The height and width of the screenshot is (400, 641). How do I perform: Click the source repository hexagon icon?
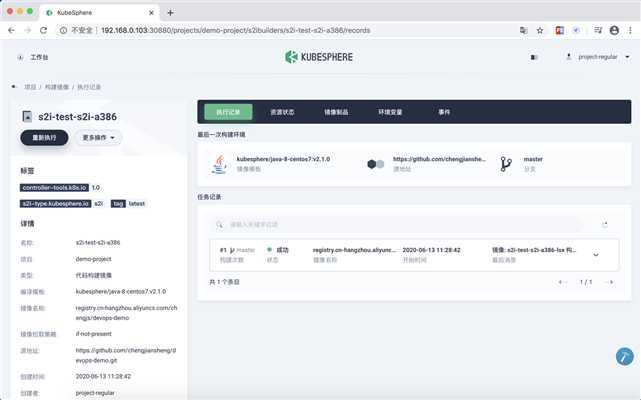point(375,164)
